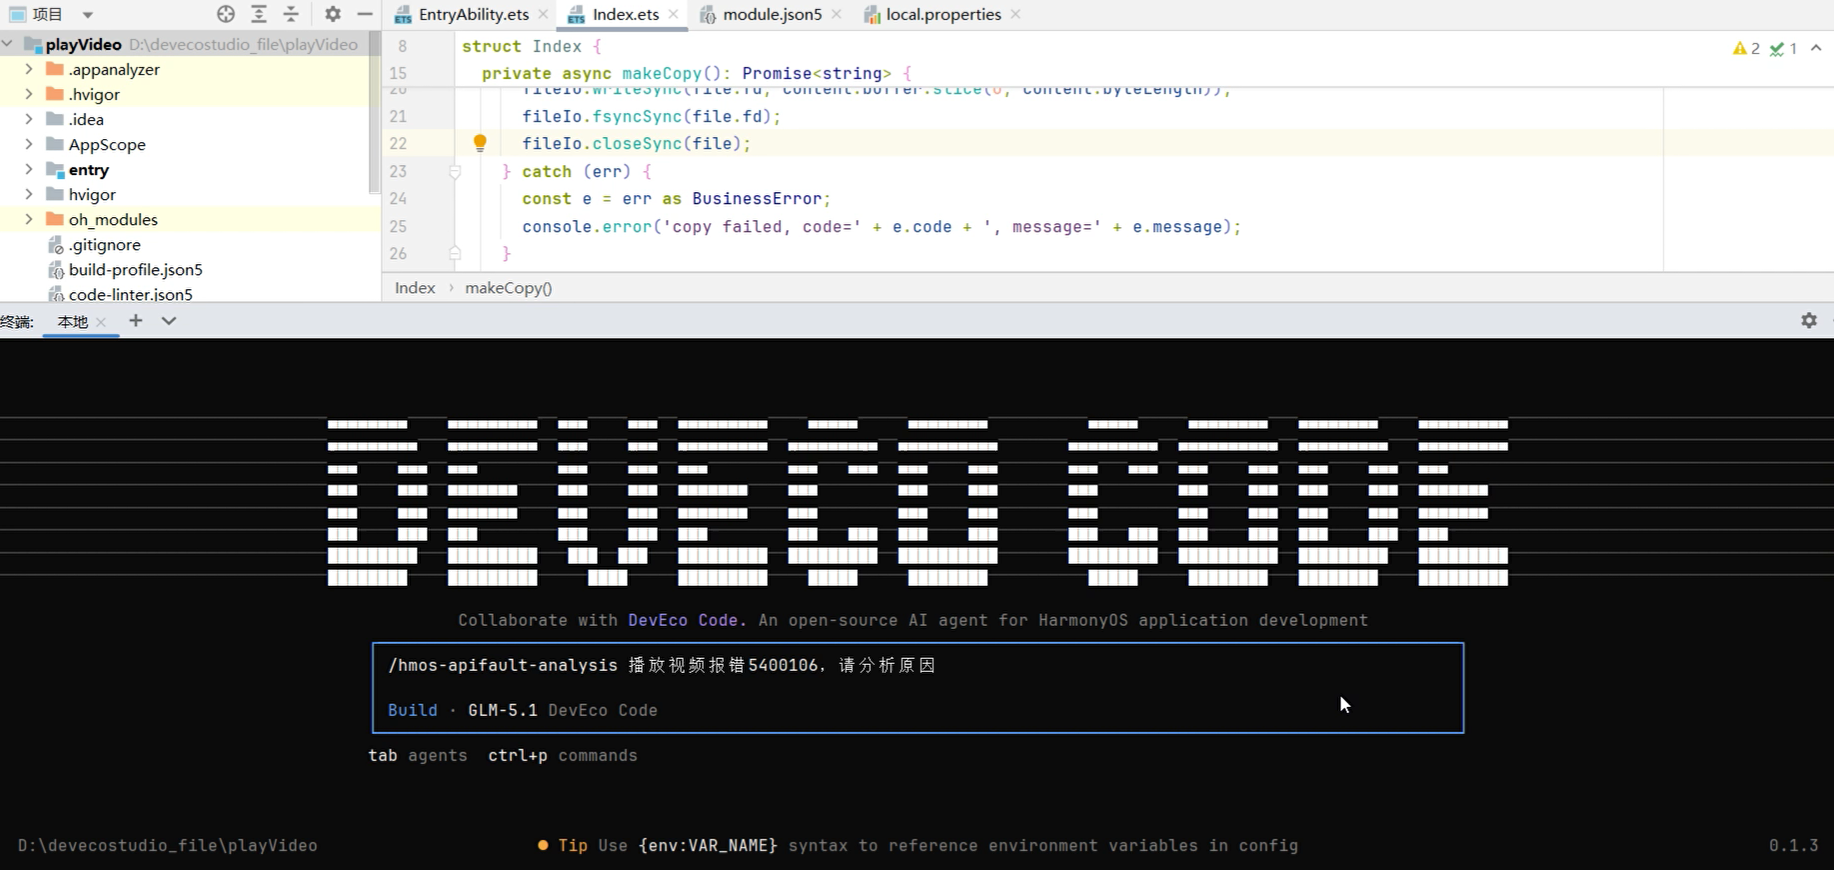The image size is (1834, 870).
Task: Click the 'tab agents' hint
Action: coord(418,755)
